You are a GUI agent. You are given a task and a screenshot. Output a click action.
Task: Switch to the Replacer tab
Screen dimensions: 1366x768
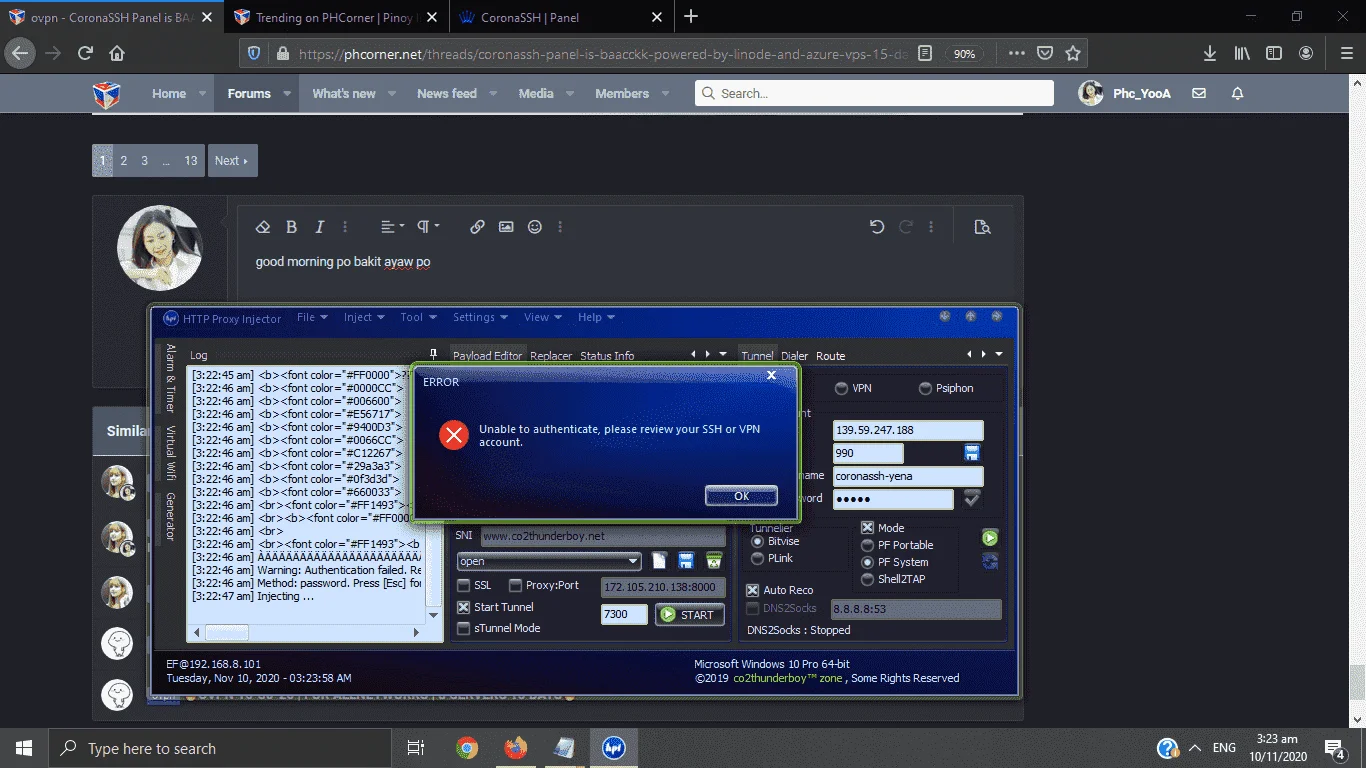coord(551,356)
